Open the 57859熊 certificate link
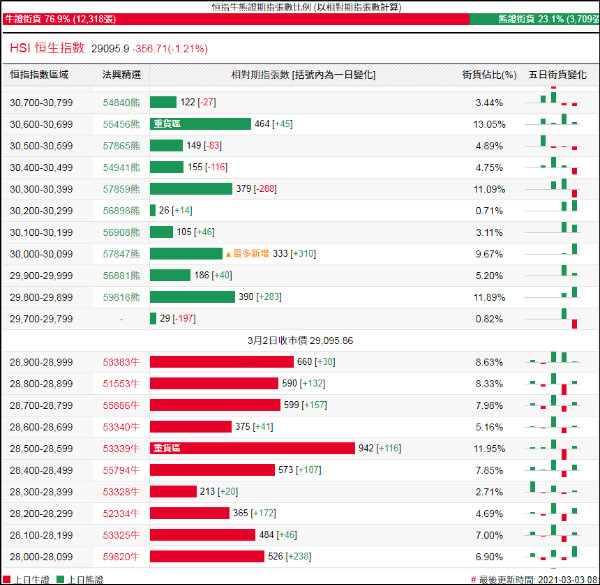This screenshot has width=600, height=585. coord(121,189)
